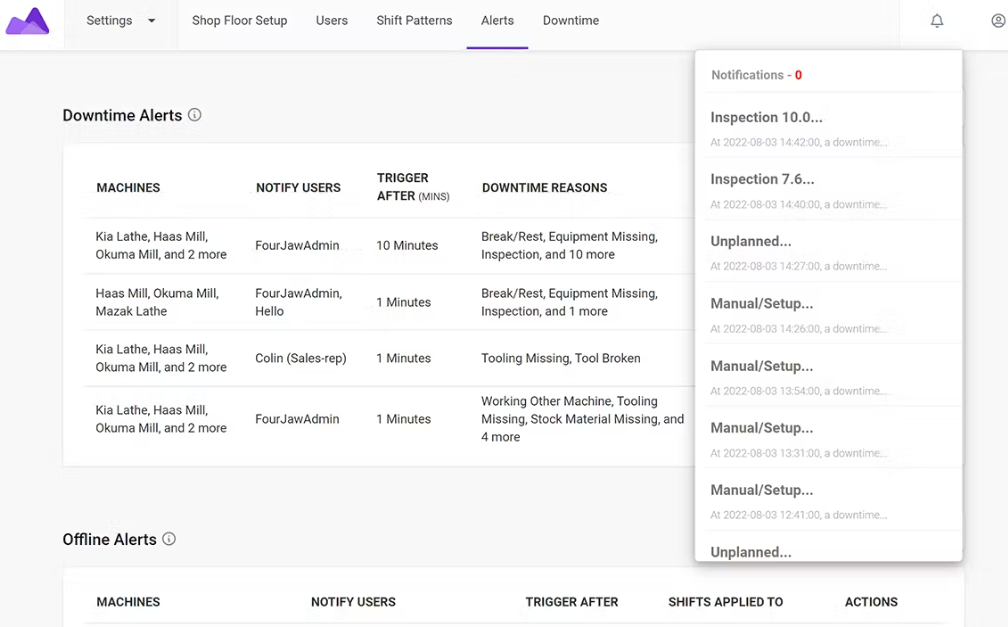Switch to Shift Patterns tab

(x=414, y=21)
